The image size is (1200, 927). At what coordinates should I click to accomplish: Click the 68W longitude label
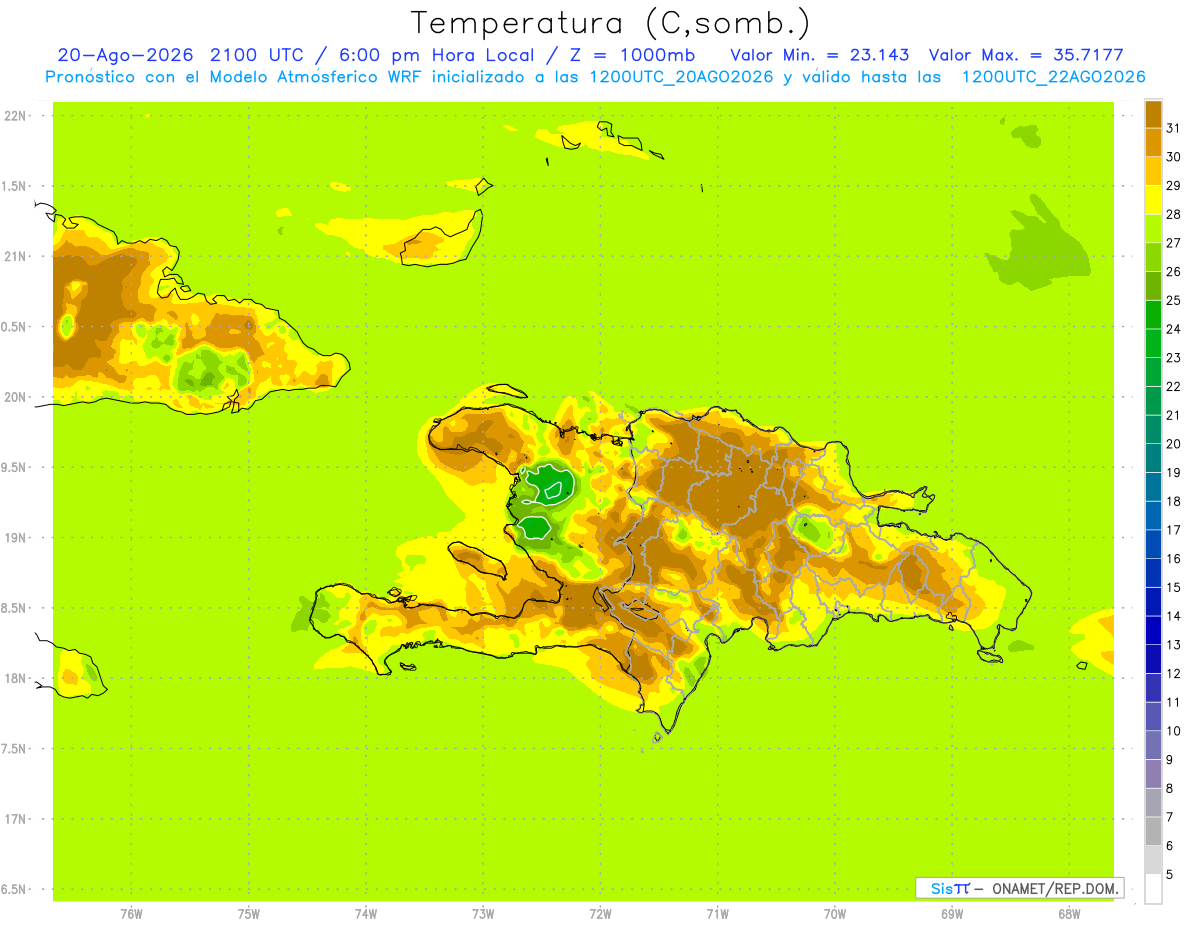point(1069,914)
